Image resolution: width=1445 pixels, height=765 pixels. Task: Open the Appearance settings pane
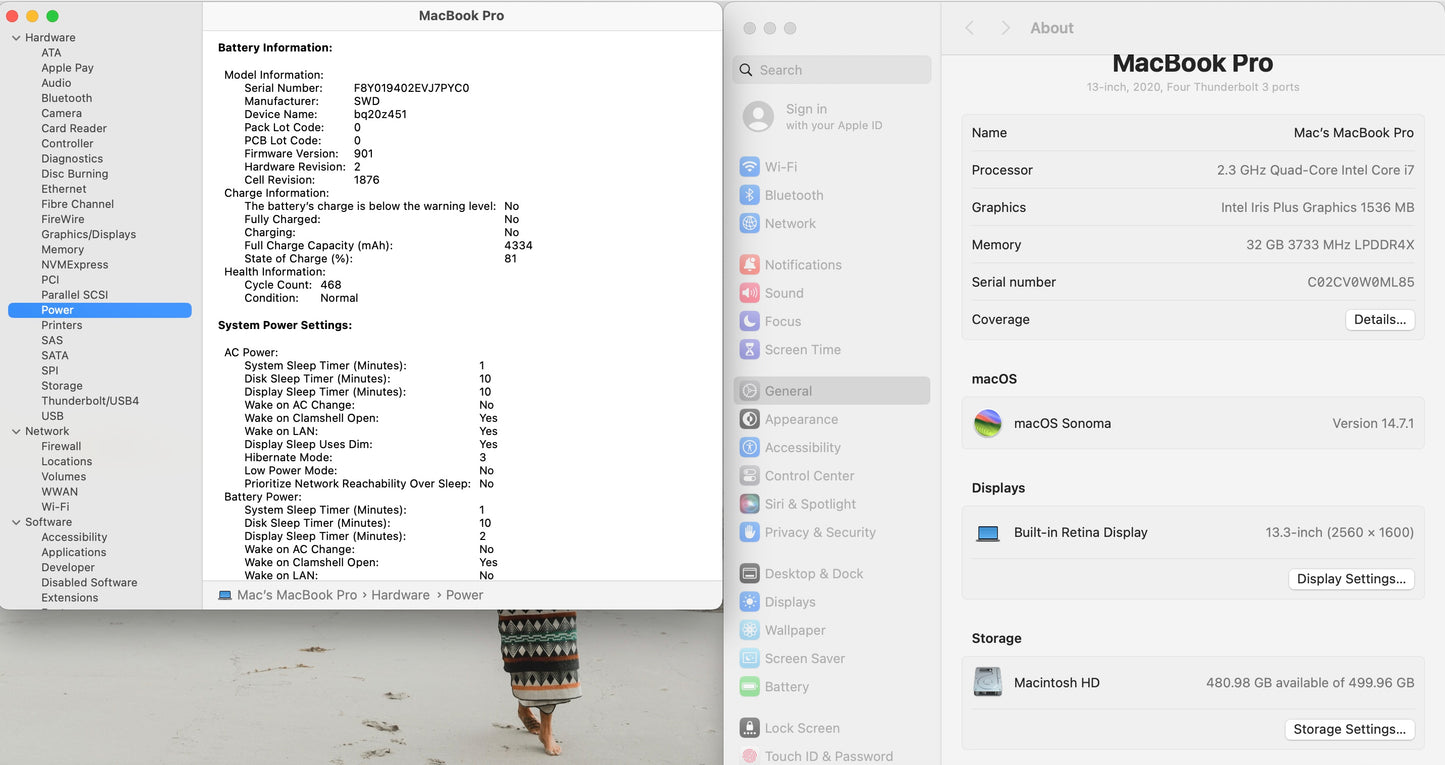801,420
